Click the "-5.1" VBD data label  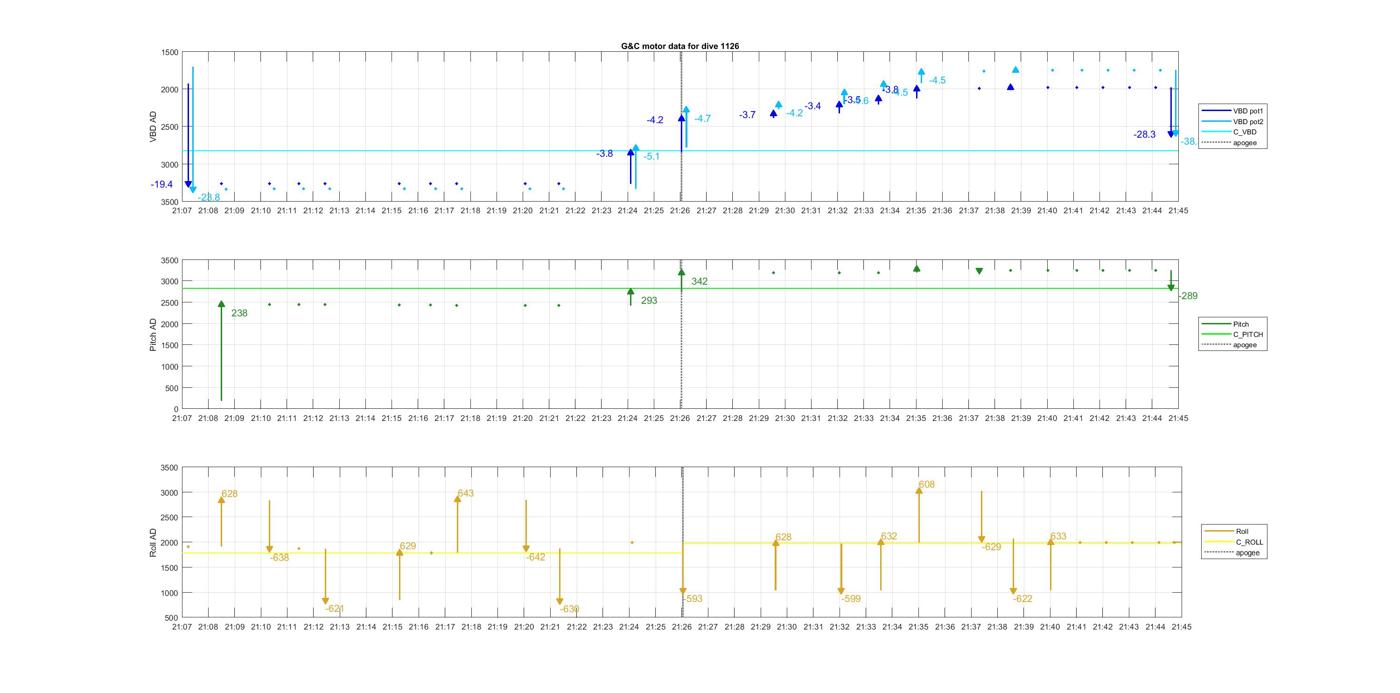(651, 157)
